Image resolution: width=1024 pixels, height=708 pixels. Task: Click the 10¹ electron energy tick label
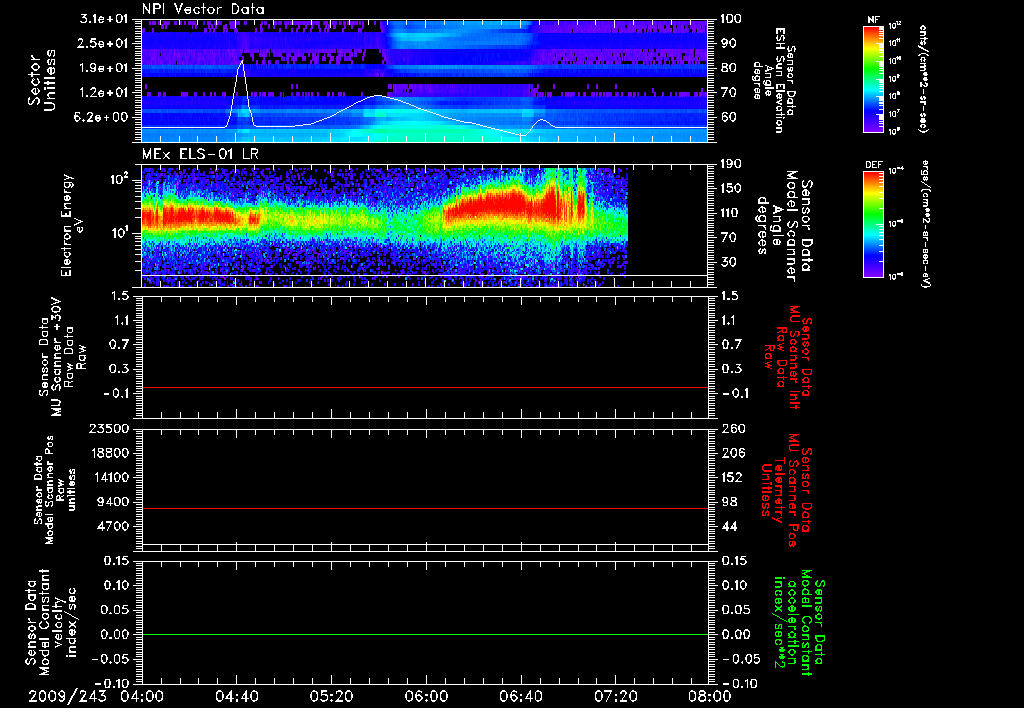coord(119,233)
